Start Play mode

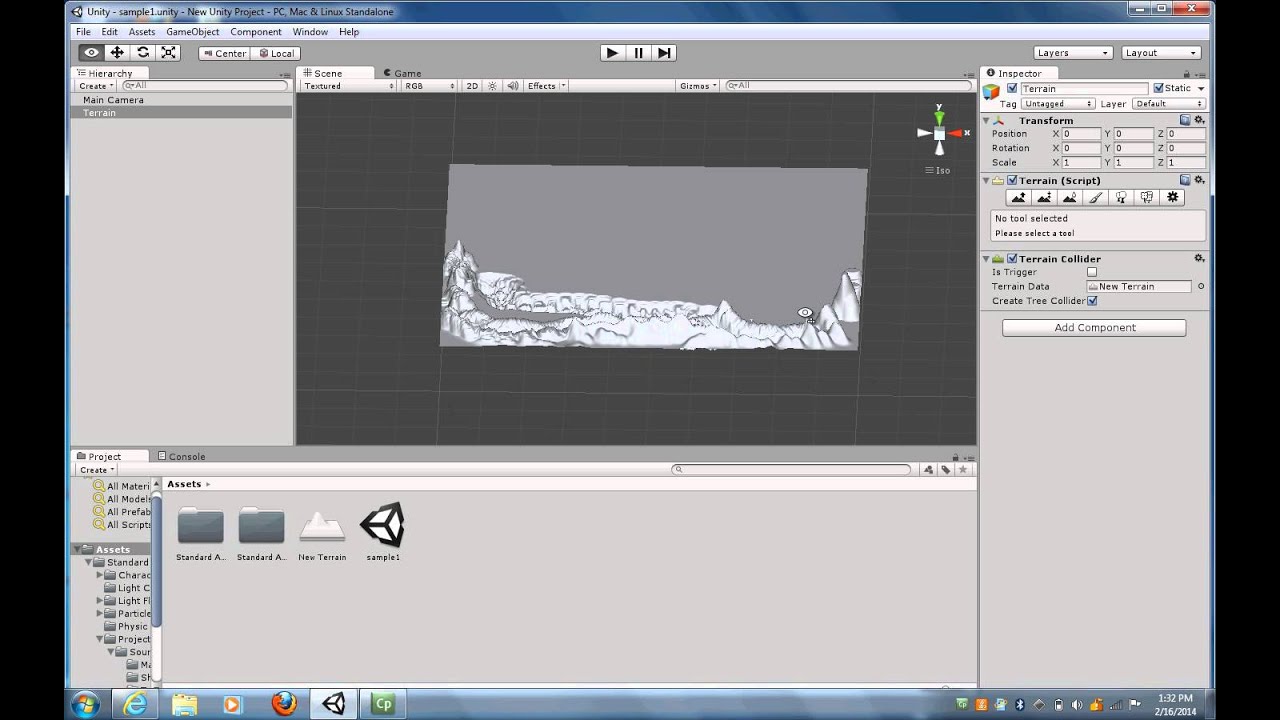(612, 53)
